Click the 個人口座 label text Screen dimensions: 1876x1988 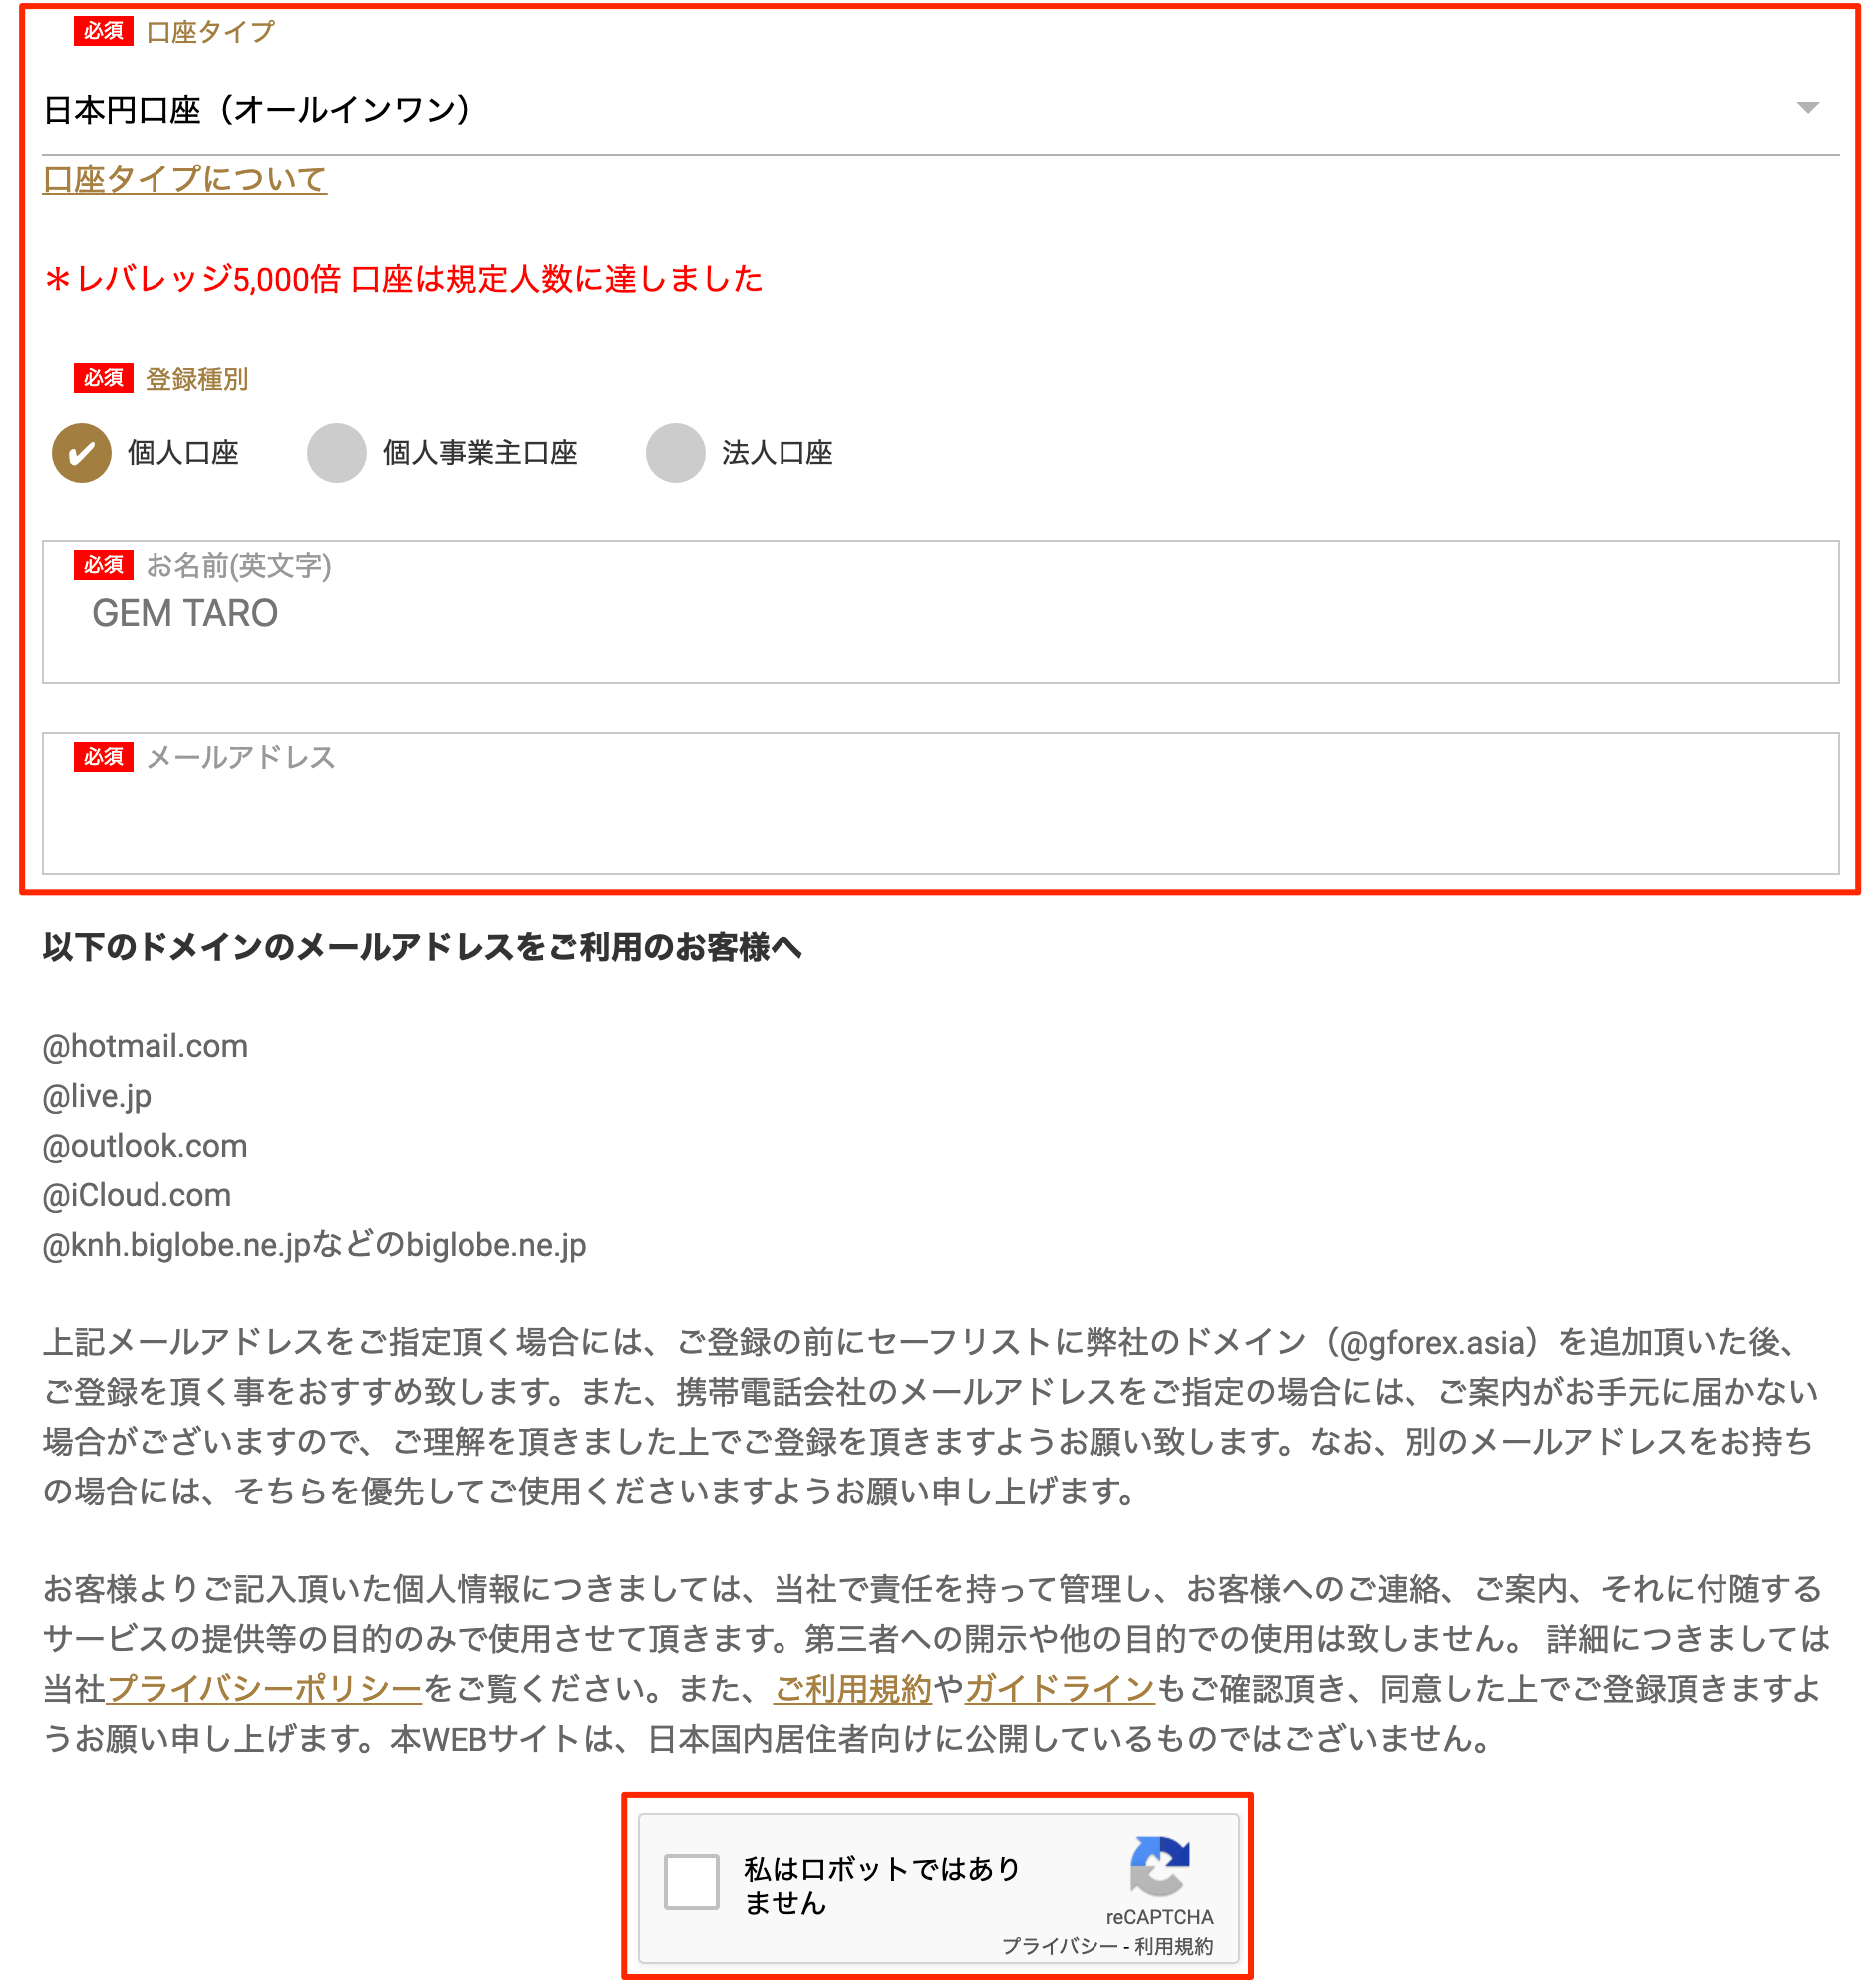pyautogui.click(x=183, y=453)
